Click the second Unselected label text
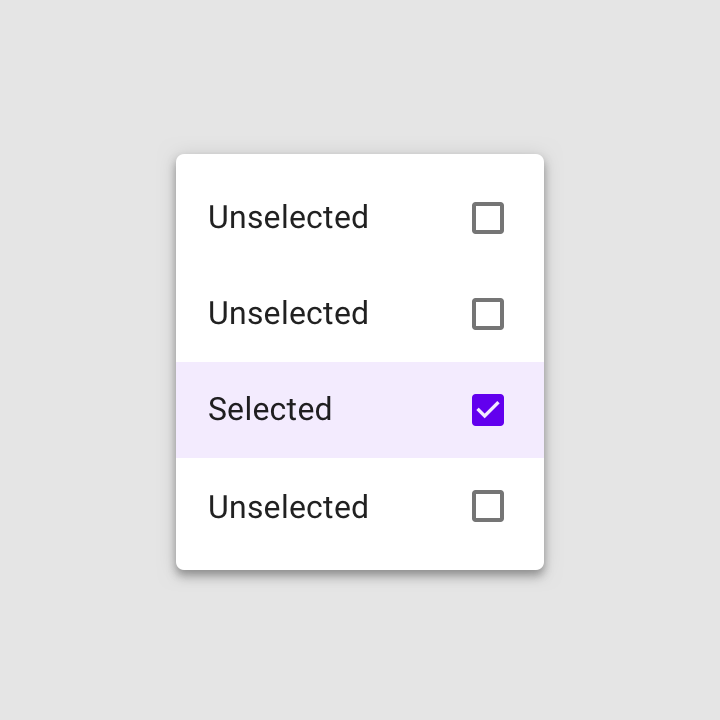Image resolution: width=720 pixels, height=720 pixels. 288,313
